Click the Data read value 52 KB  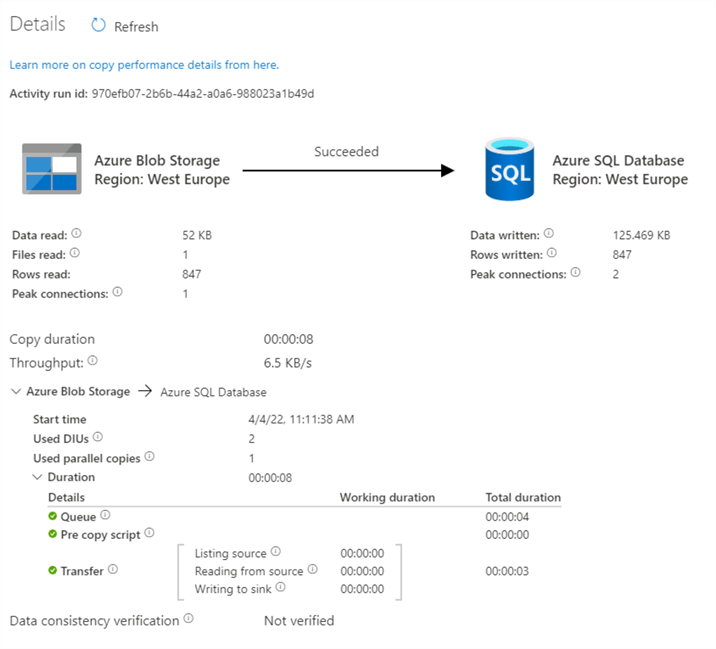tap(197, 235)
